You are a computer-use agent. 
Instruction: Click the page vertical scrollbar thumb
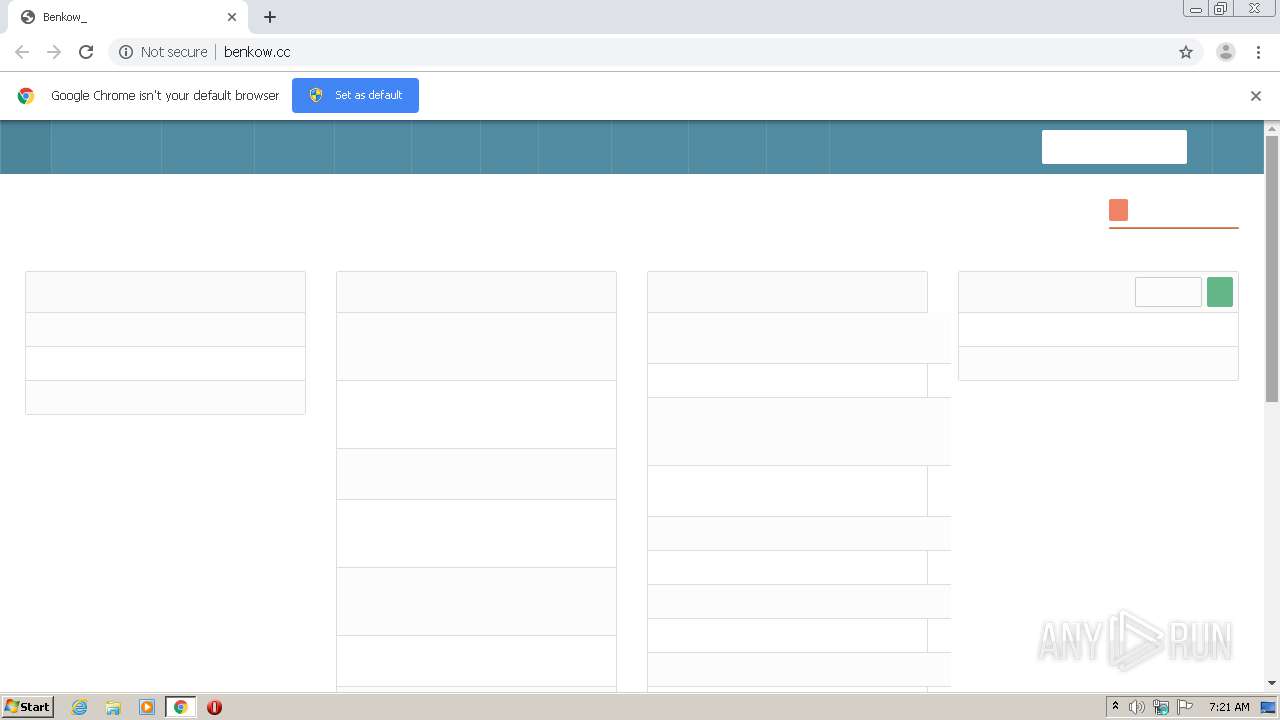(1272, 268)
